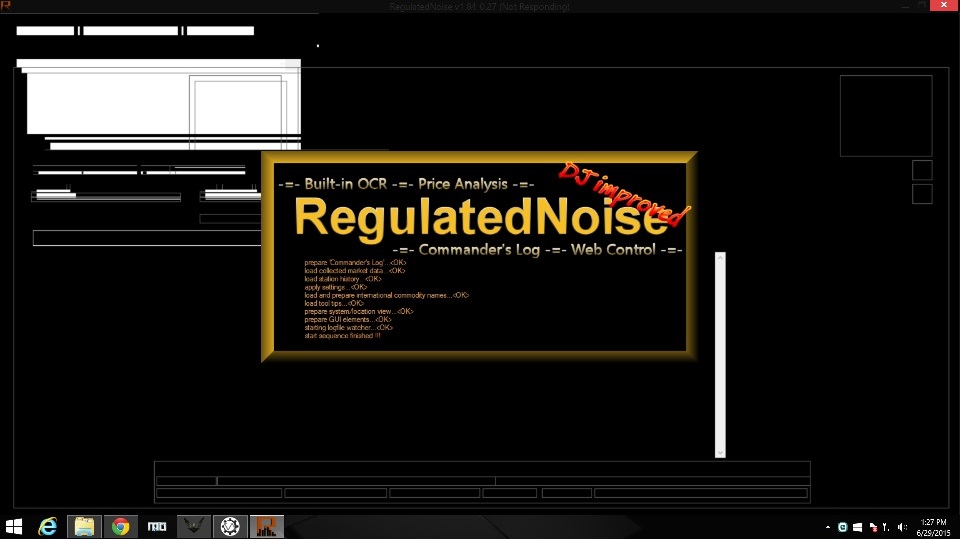Open the network signal tray icon

[886, 527]
